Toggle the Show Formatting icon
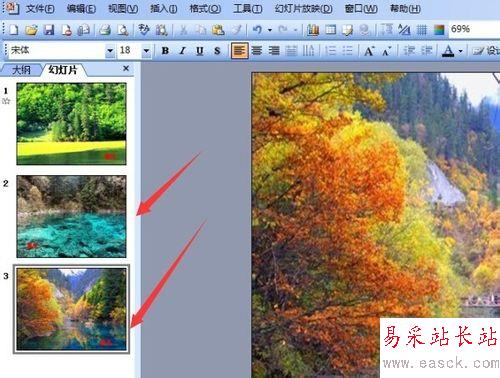The image size is (500, 378). 404,30
